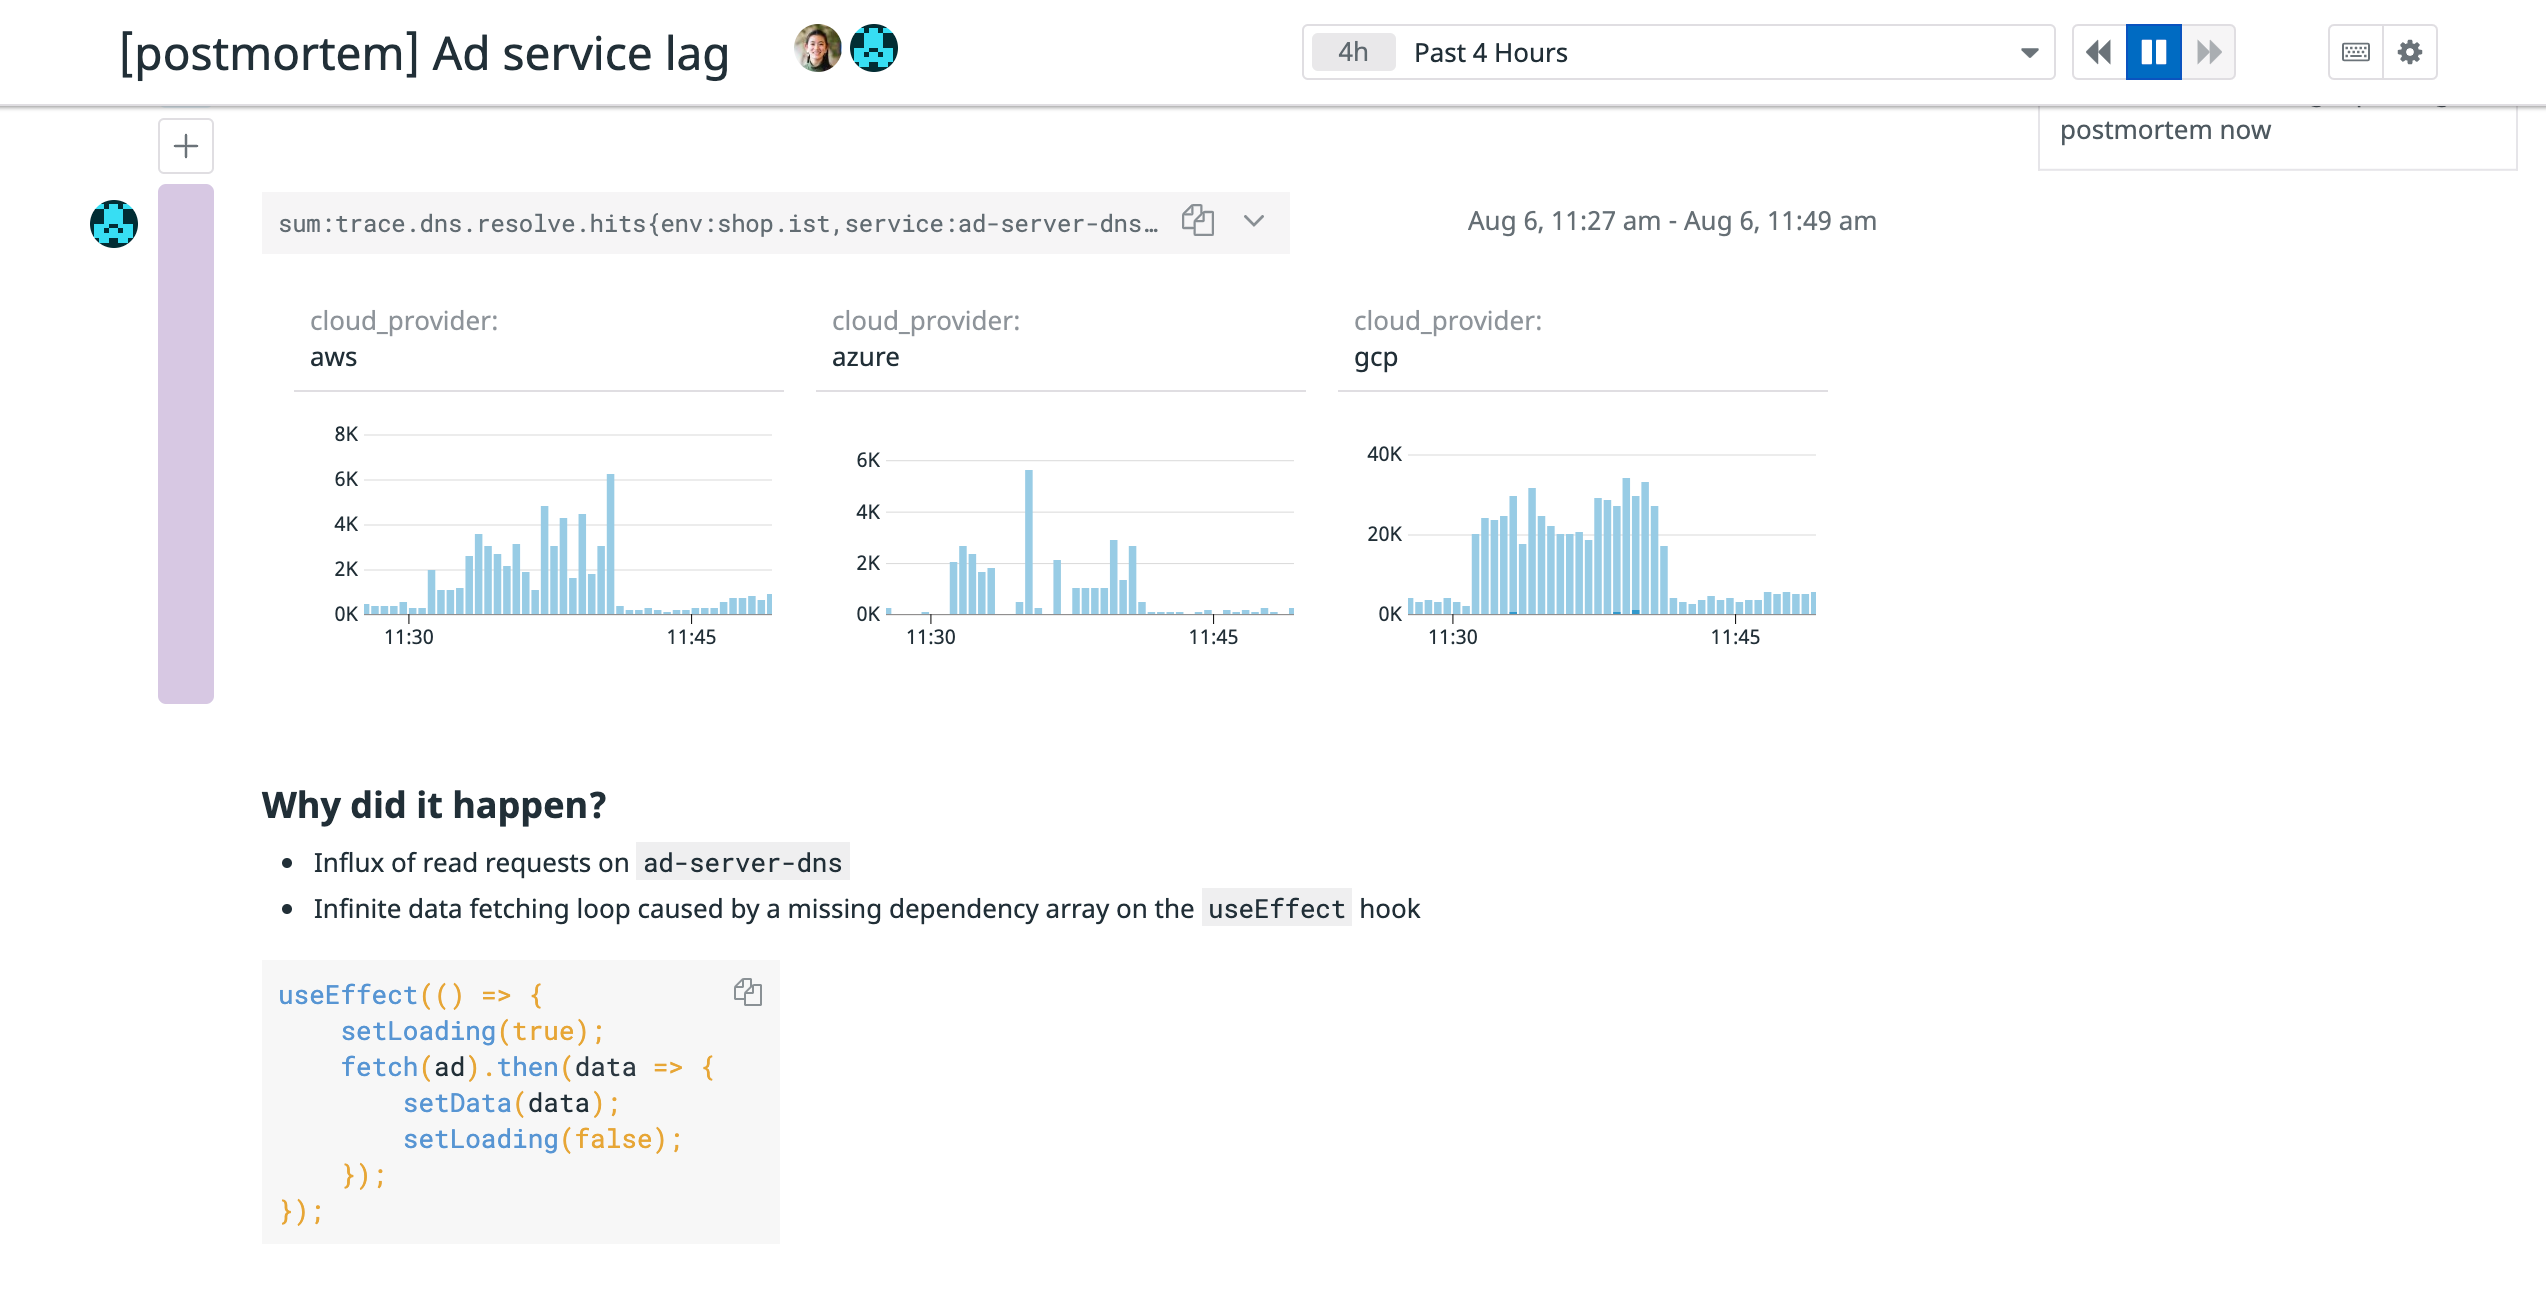
Task: Pause live time updates
Action: click(x=2153, y=52)
